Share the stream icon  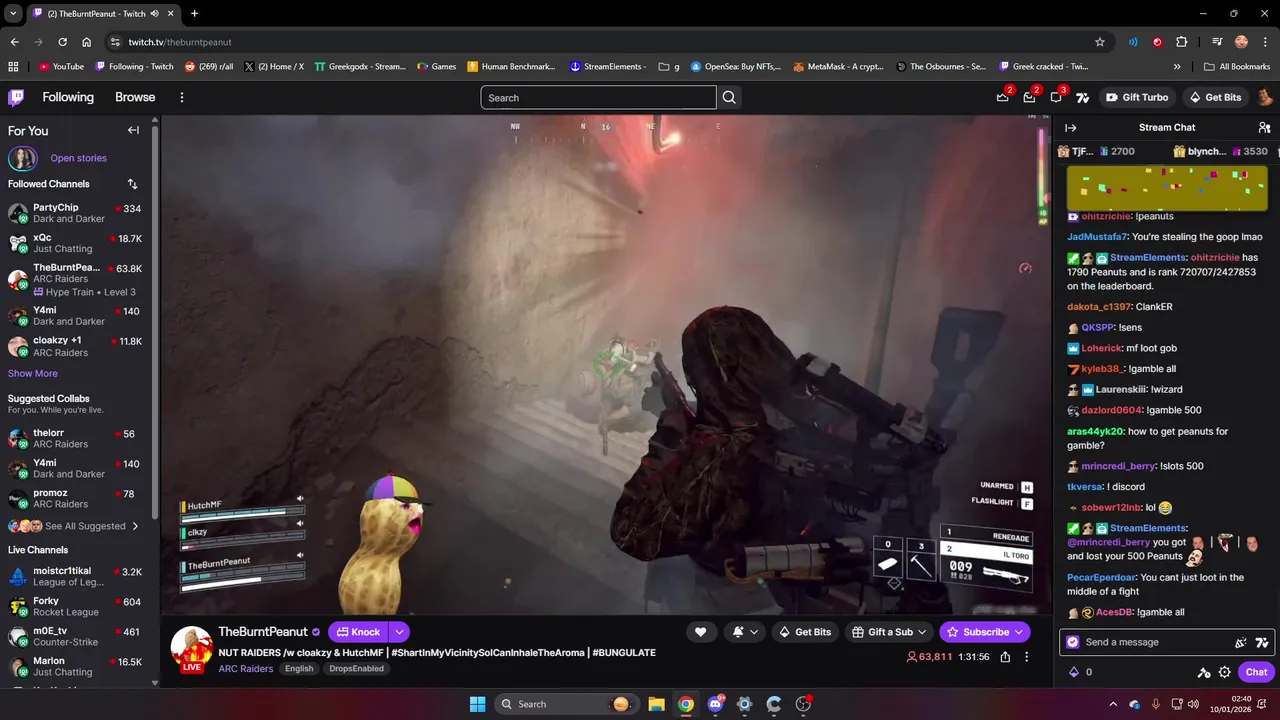click(x=1005, y=657)
